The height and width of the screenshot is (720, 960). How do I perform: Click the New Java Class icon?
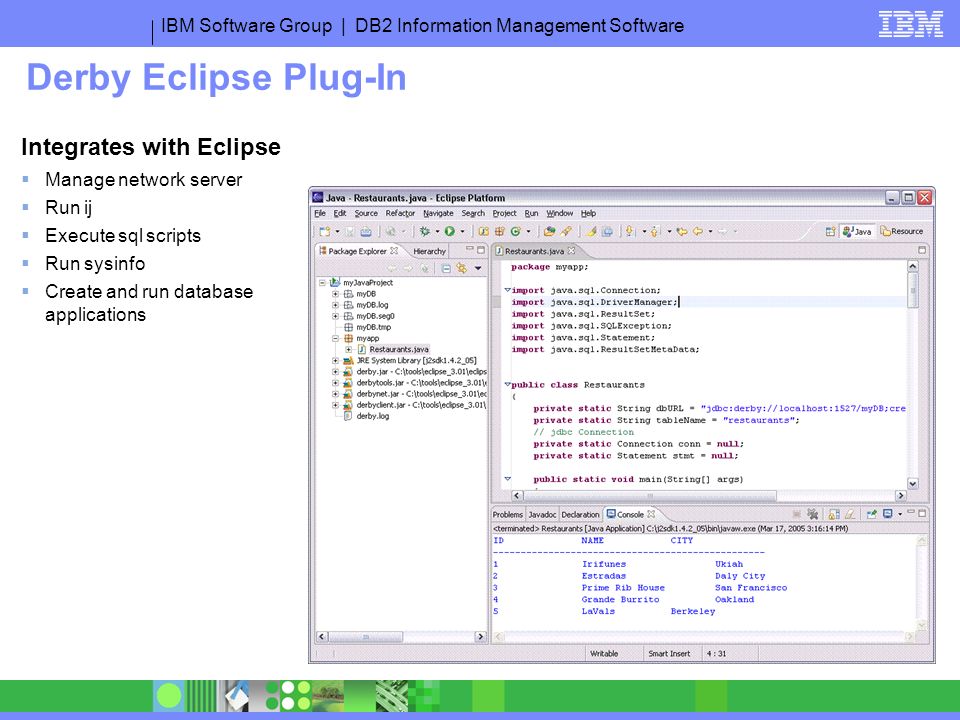pyautogui.click(x=516, y=231)
